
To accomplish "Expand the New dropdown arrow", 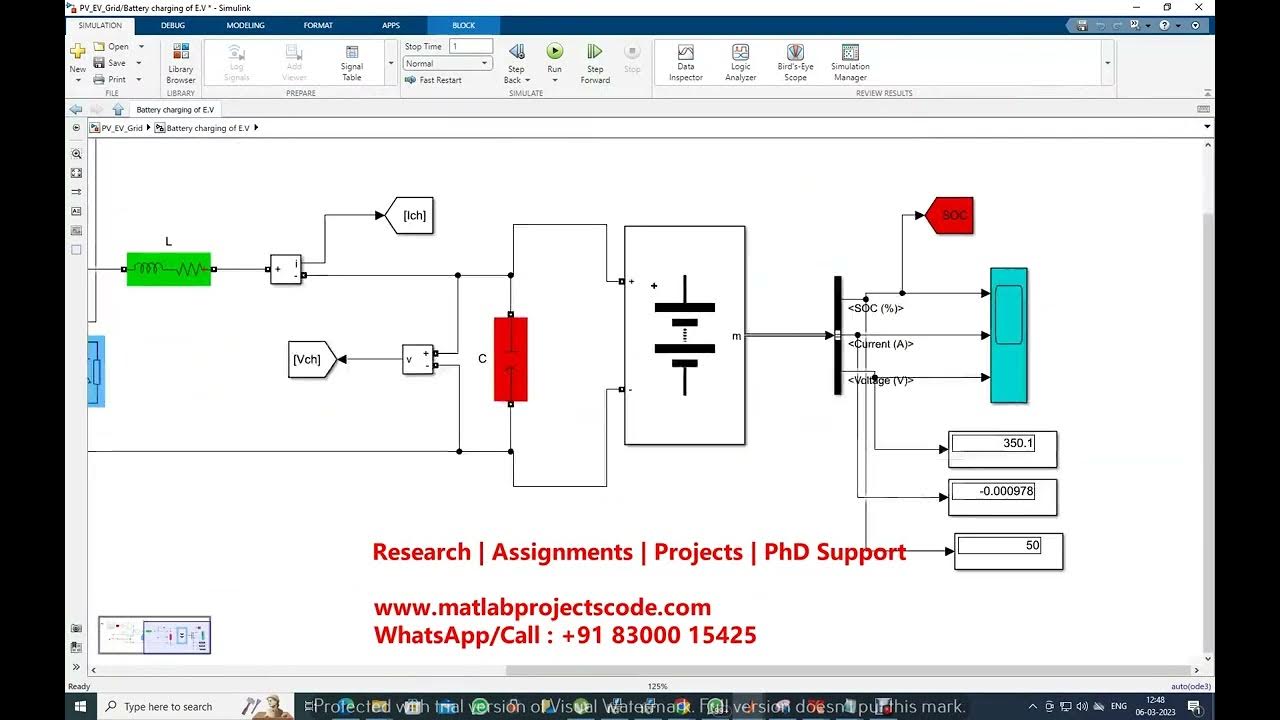I will (x=77, y=80).
